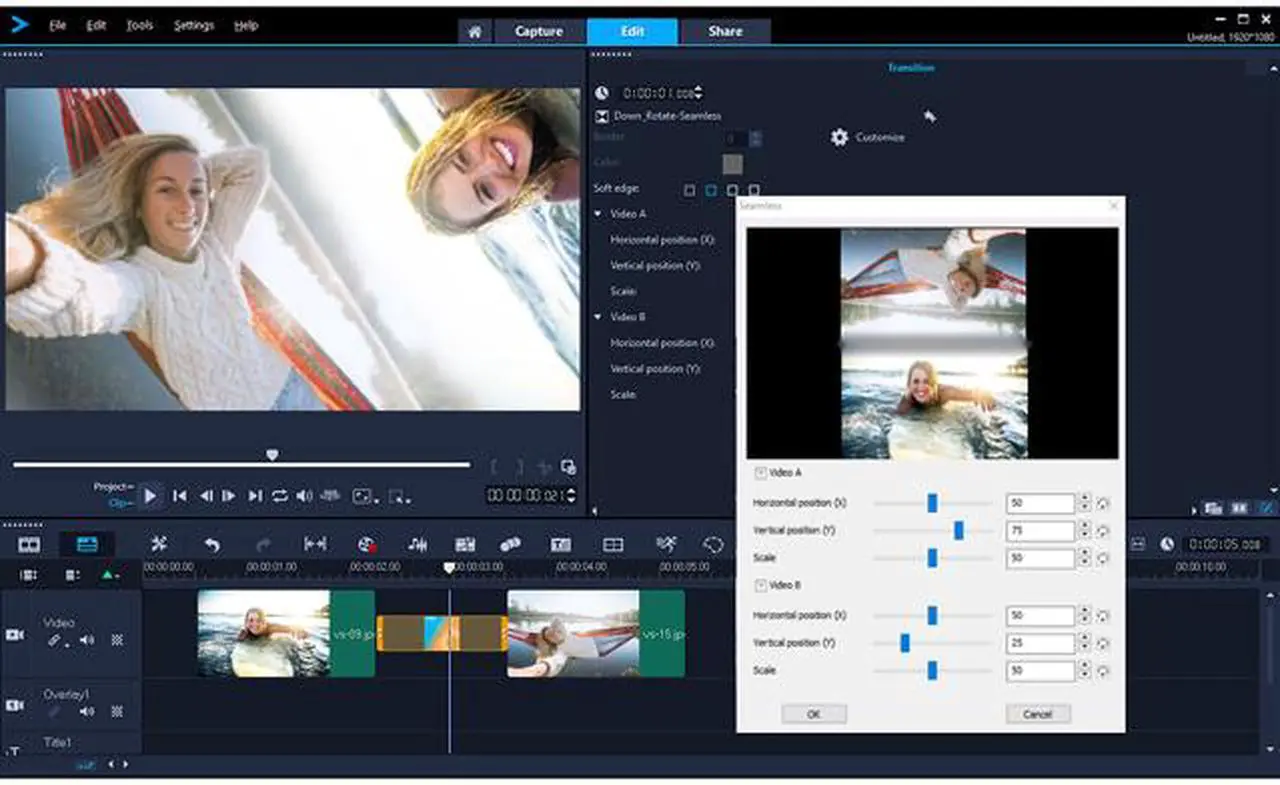Select the first soft edge option
The height and width of the screenshot is (785, 1280).
pos(689,190)
